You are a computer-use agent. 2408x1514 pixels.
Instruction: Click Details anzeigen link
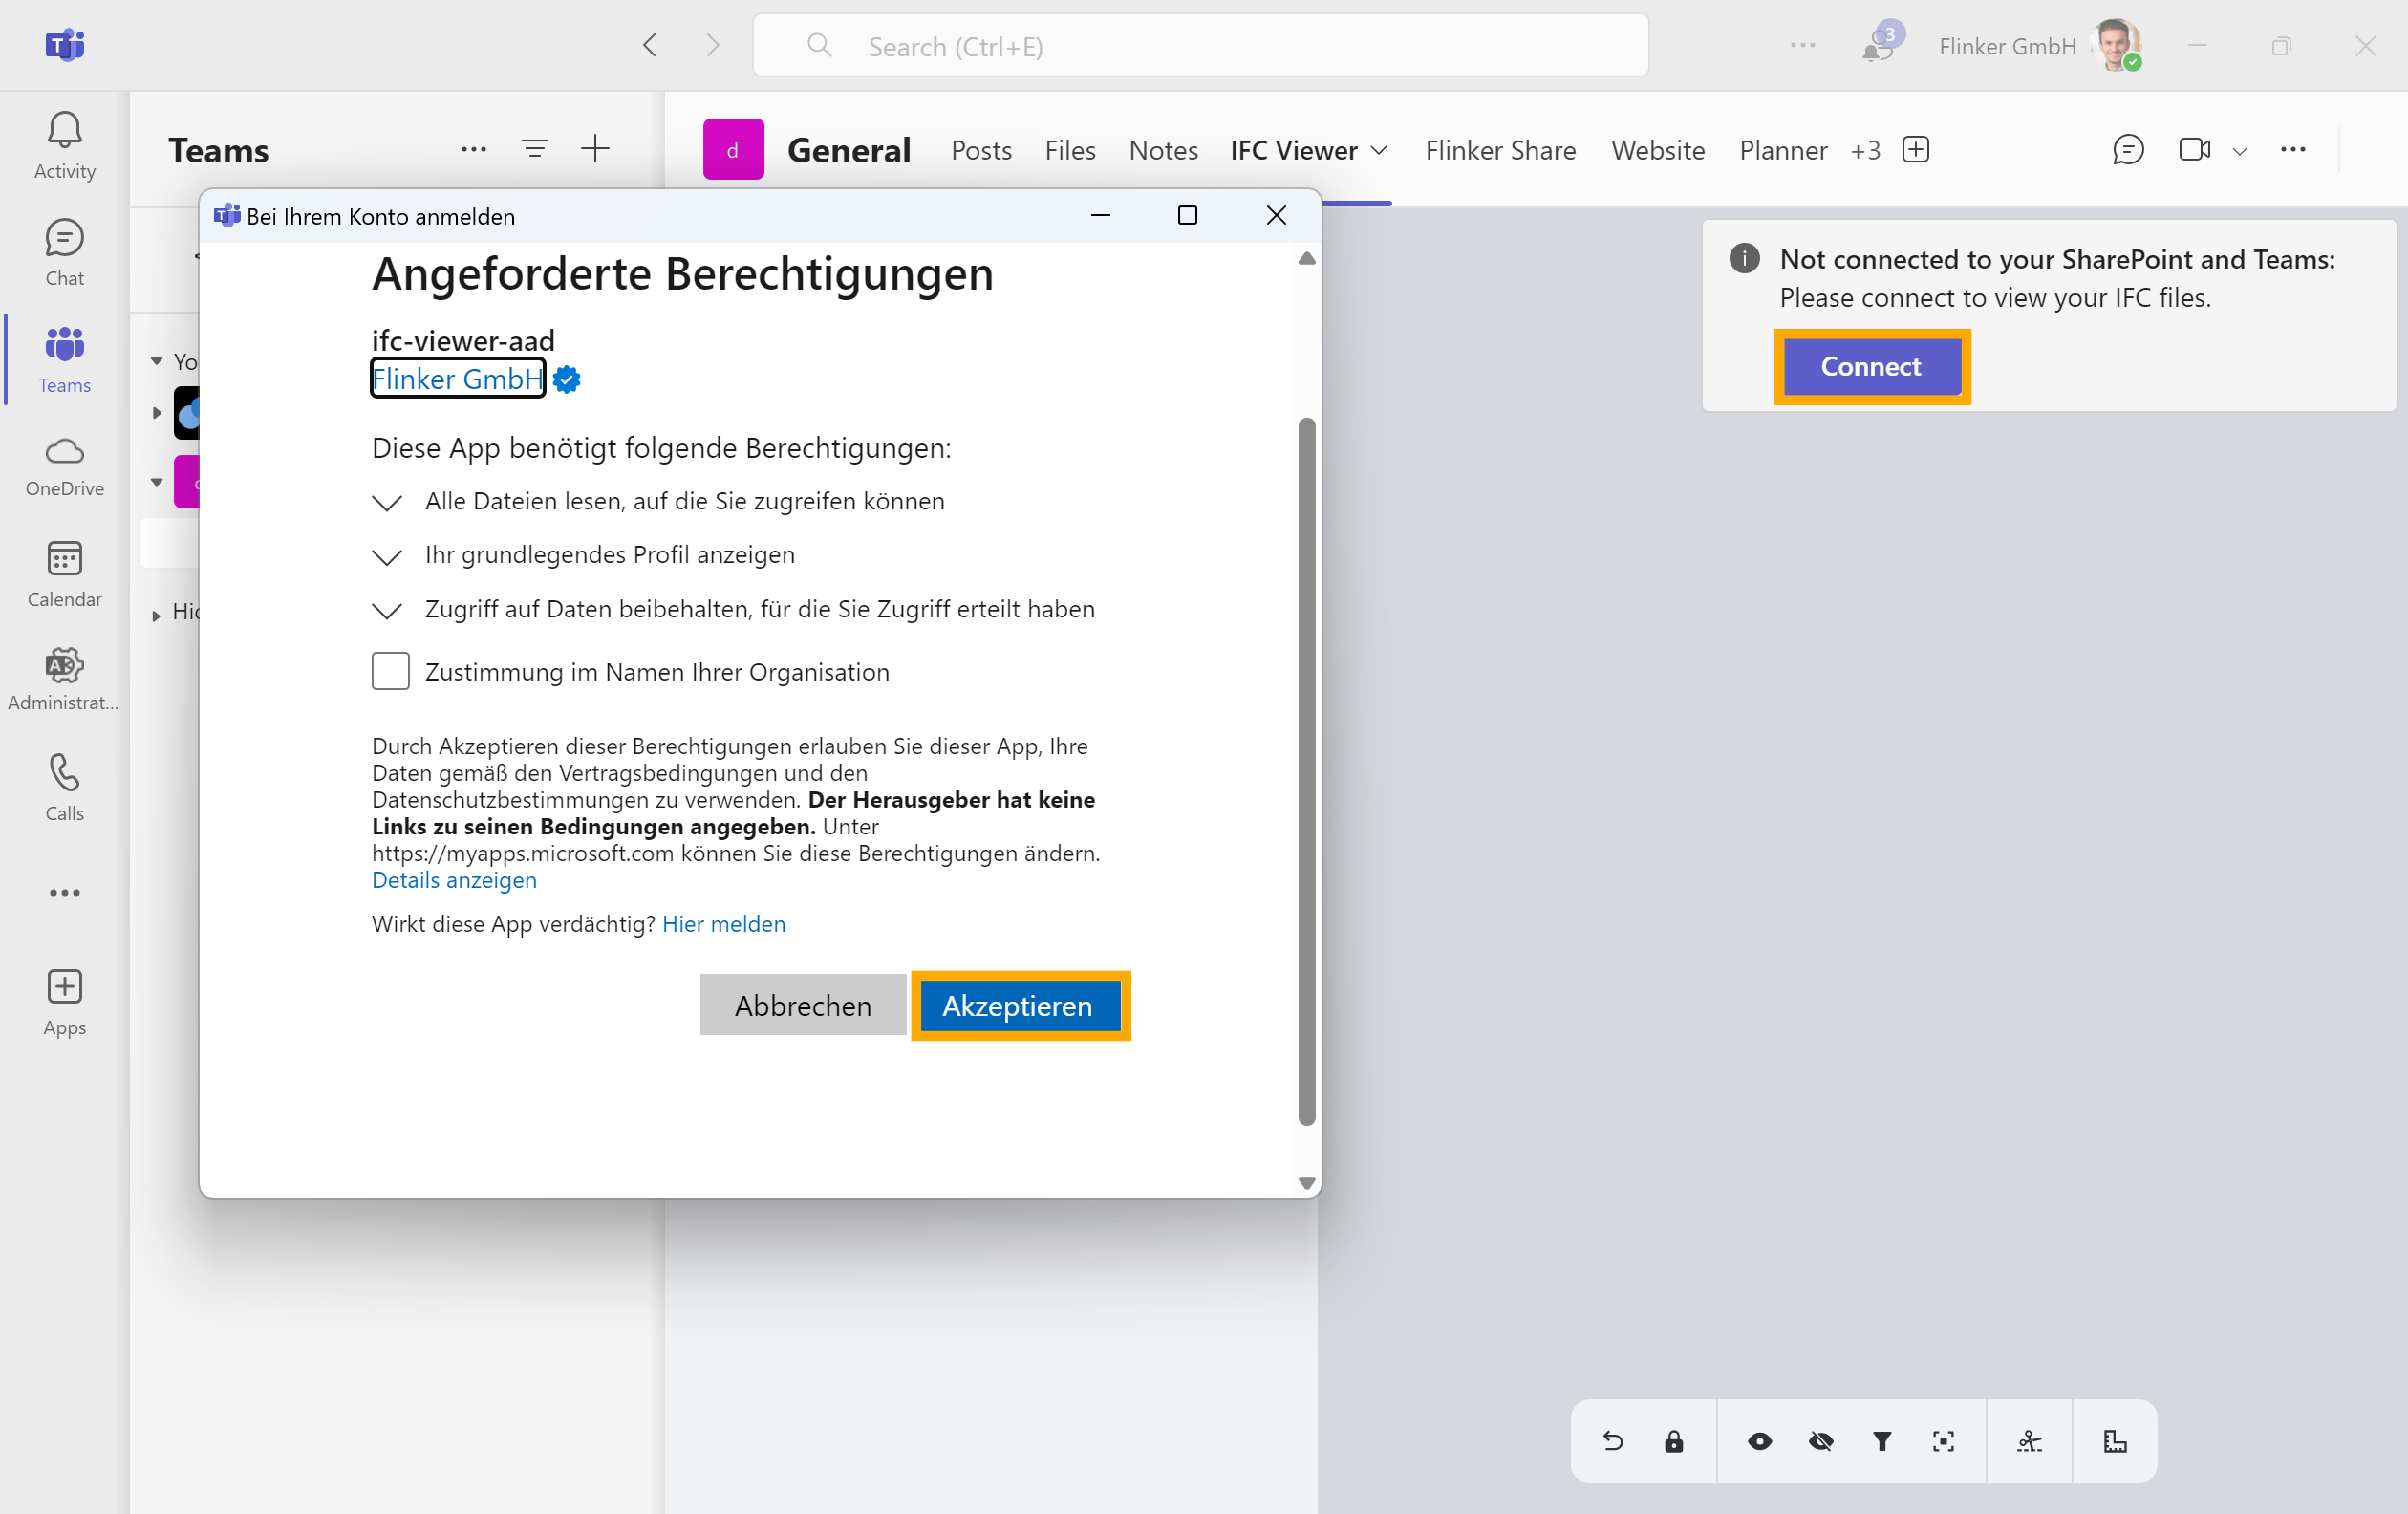(x=455, y=879)
